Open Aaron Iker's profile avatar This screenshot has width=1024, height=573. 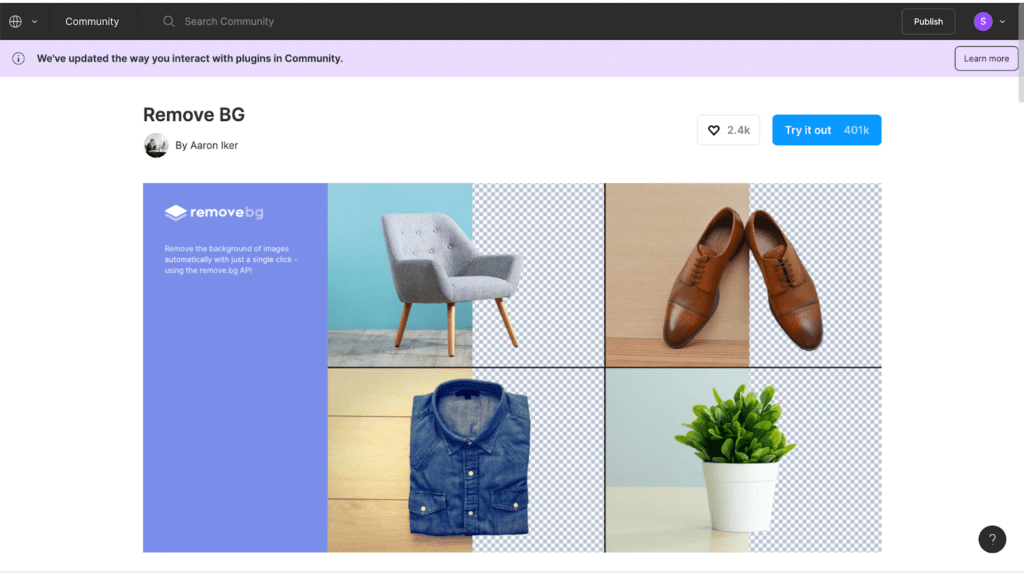(156, 145)
